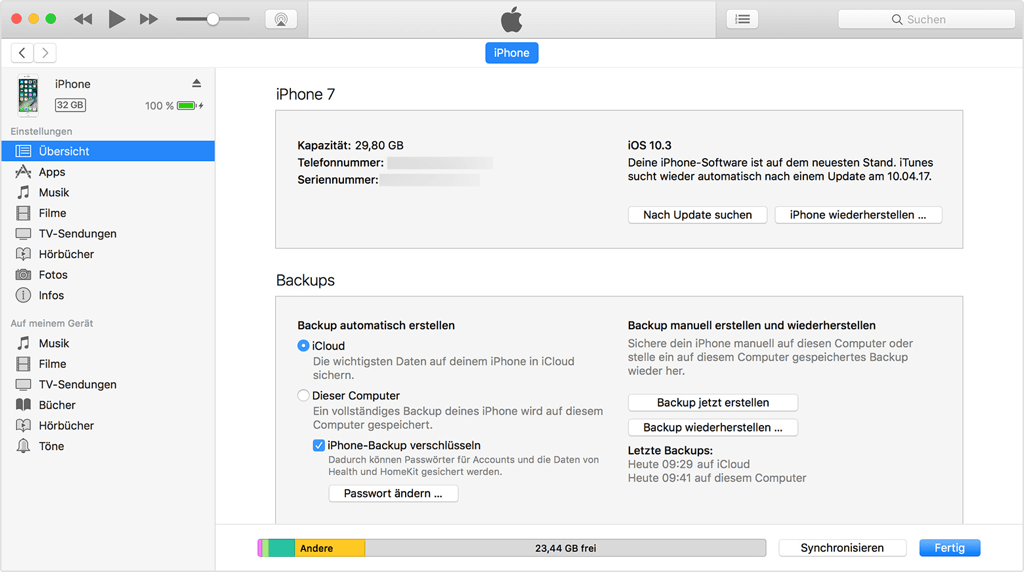Open the list view icon button
Screen dimensions: 1024x572
pos(743,19)
